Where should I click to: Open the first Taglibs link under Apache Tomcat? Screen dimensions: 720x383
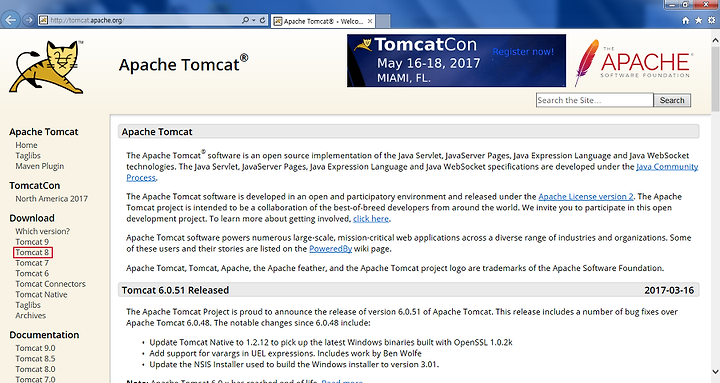pyautogui.click(x=28, y=156)
